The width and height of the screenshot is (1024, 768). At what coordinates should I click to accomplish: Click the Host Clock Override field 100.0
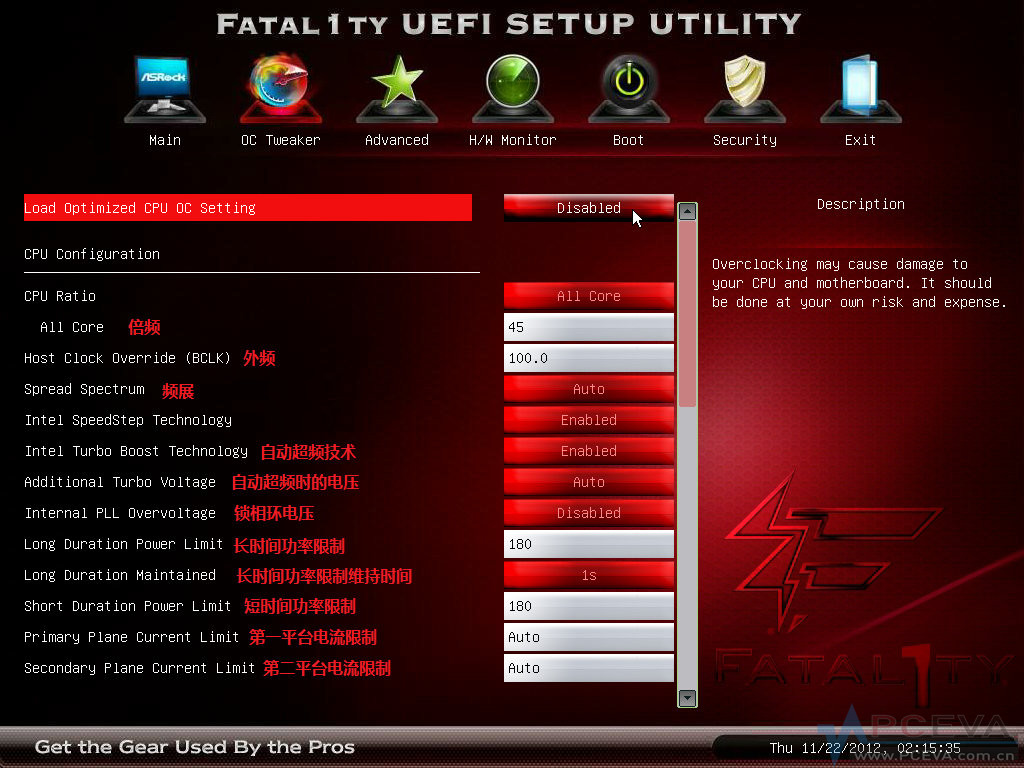coord(588,358)
